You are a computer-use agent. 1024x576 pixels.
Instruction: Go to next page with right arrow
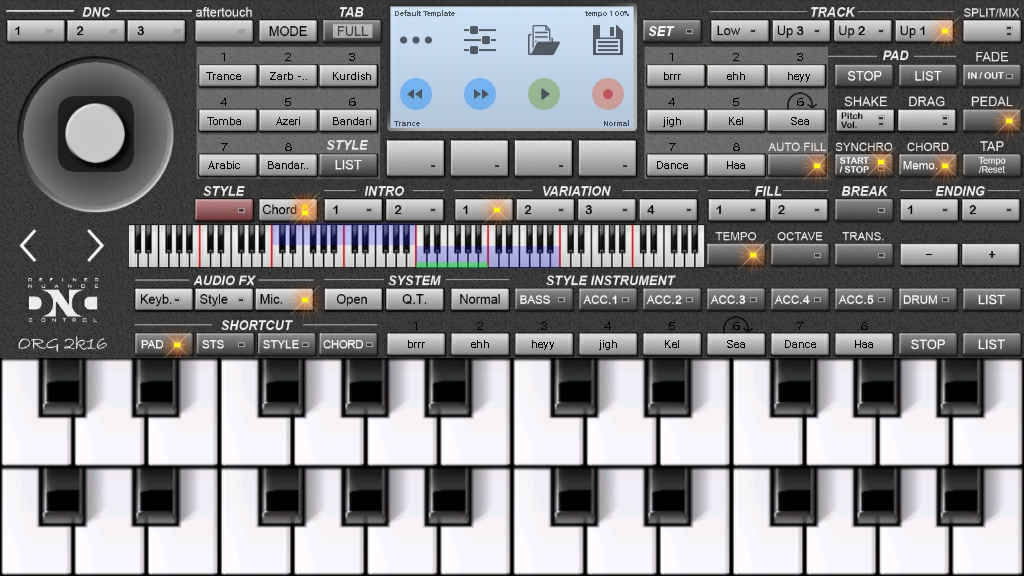pyautogui.click(x=95, y=246)
